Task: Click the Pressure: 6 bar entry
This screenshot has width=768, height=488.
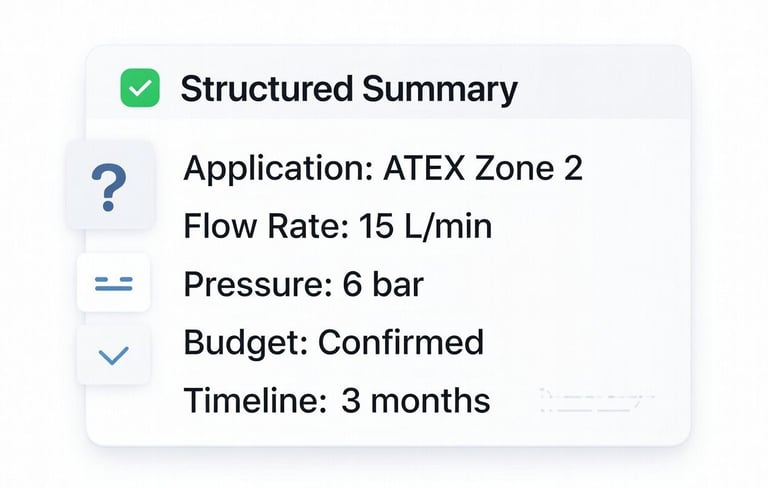Action: point(303,284)
